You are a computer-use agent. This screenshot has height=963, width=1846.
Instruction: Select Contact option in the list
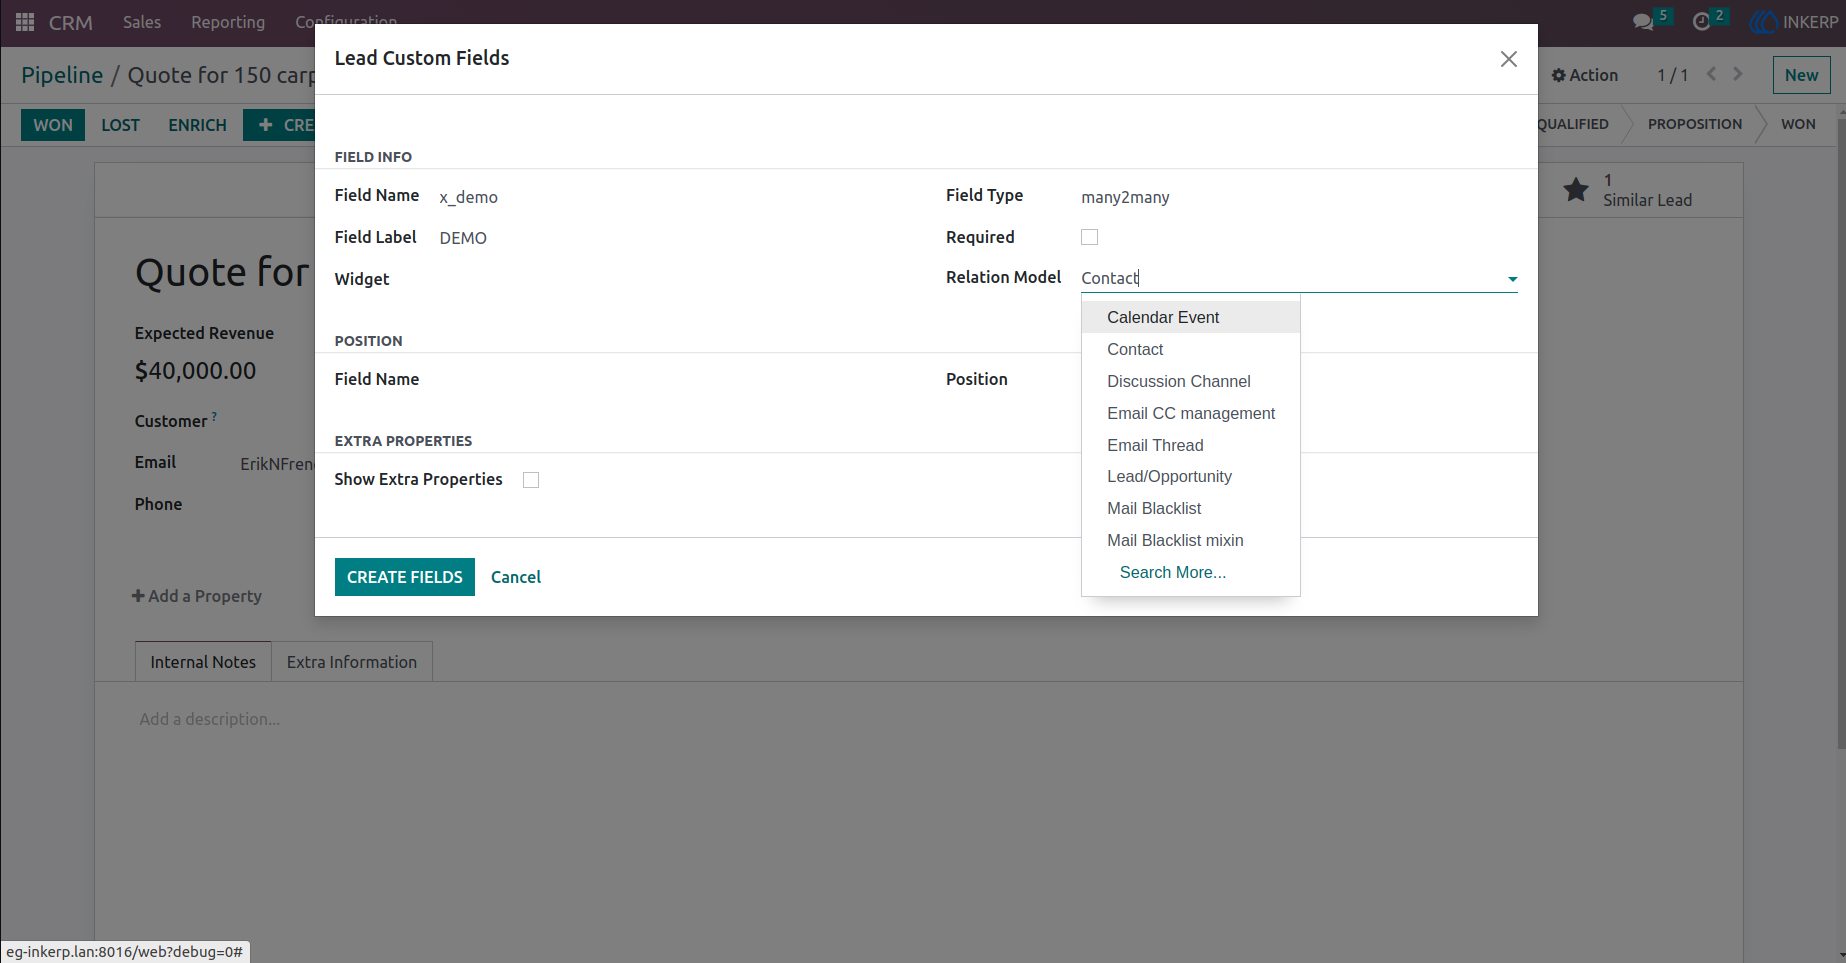click(x=1191, y=349)
